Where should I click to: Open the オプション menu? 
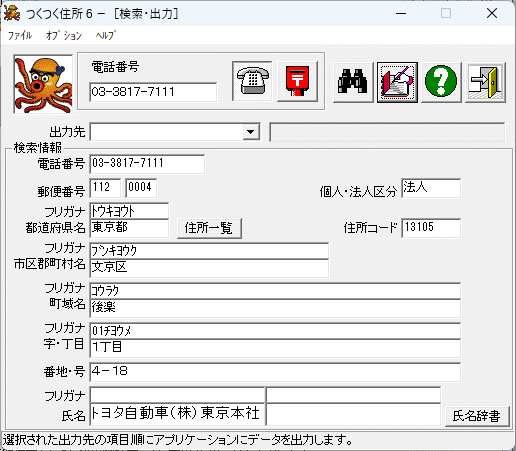pos(64,35)
